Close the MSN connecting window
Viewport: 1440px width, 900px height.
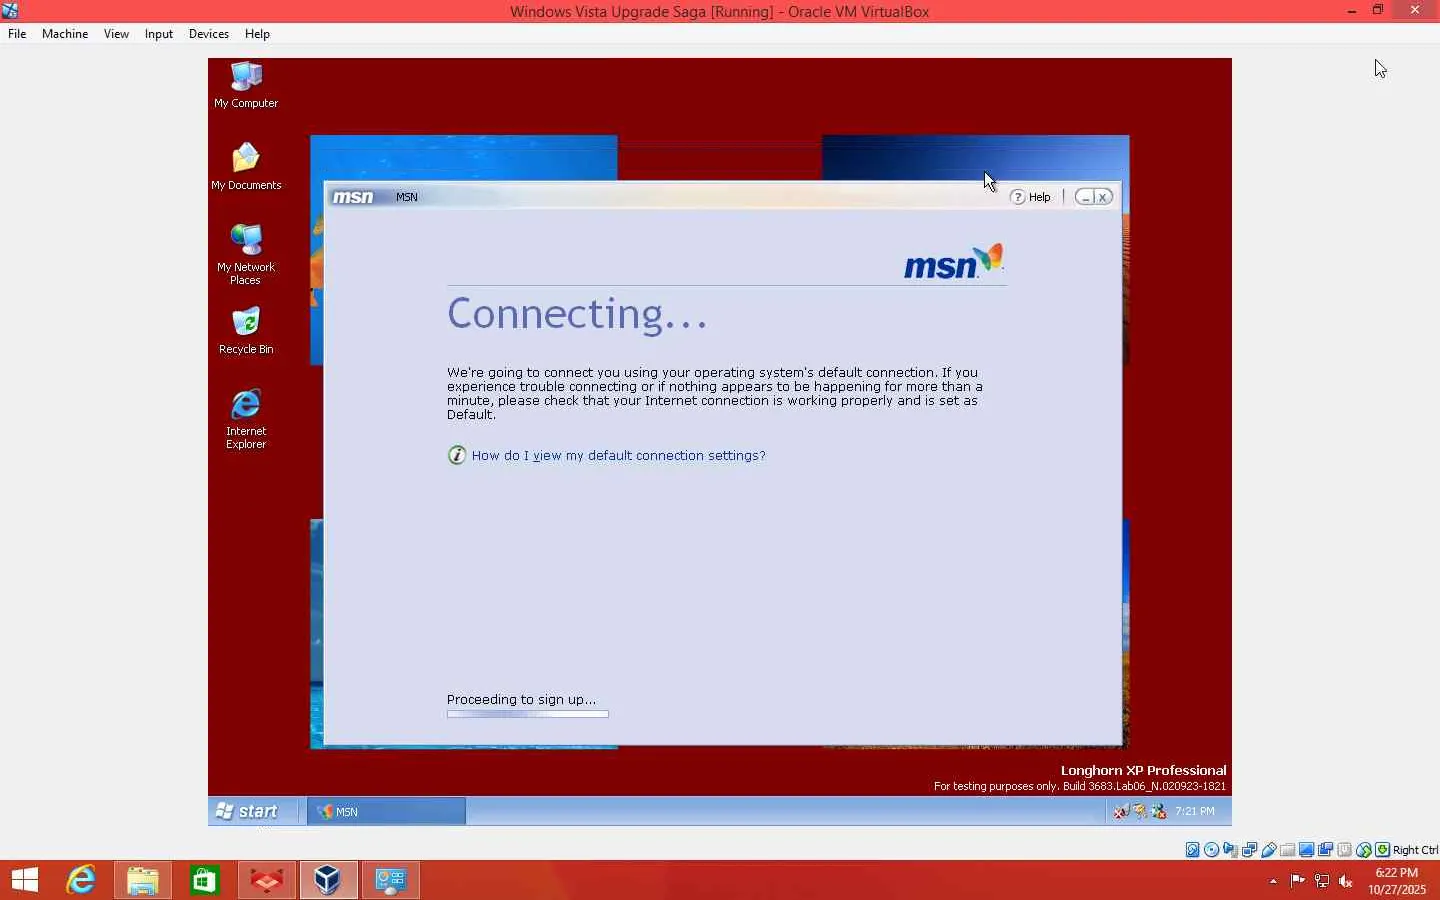coord(1103,197)
